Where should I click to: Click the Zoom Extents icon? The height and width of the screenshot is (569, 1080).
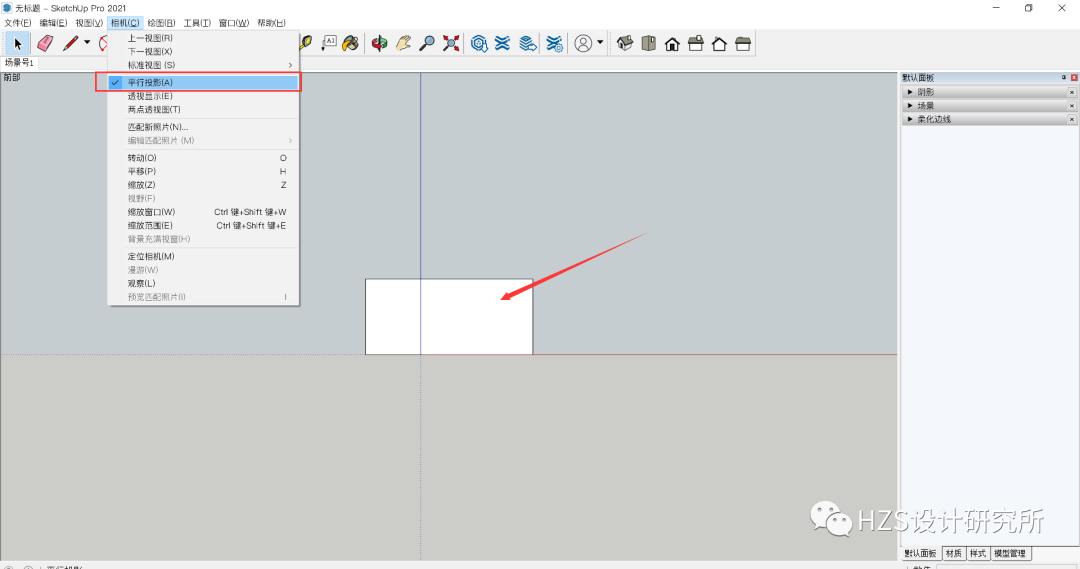pos(451,43)
